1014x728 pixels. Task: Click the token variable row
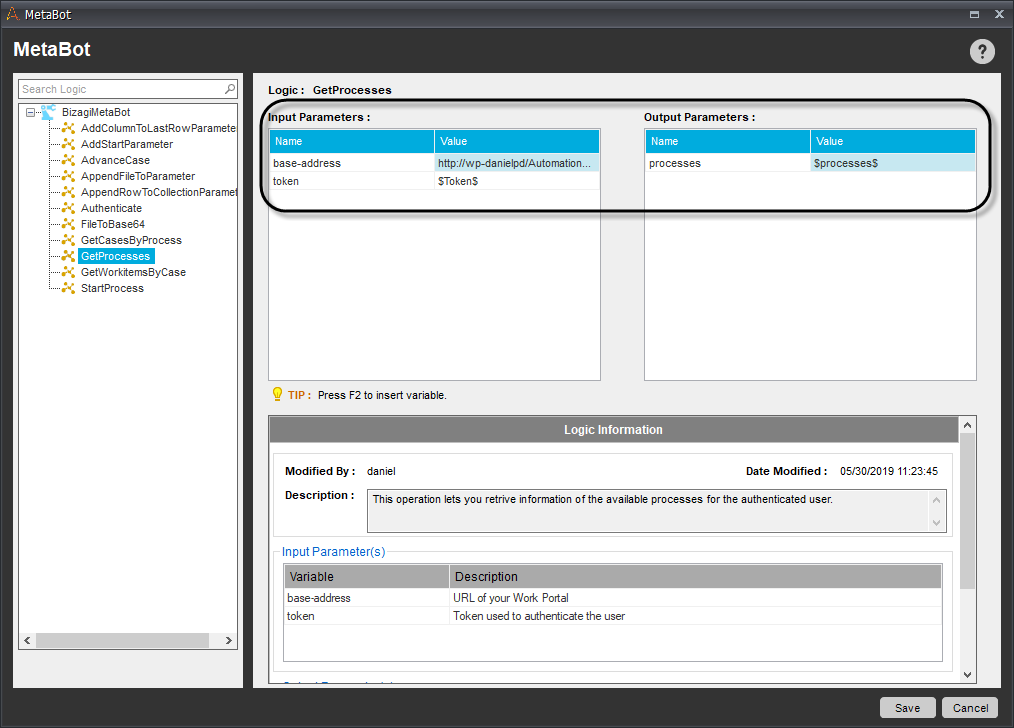(x=612, y=616)
